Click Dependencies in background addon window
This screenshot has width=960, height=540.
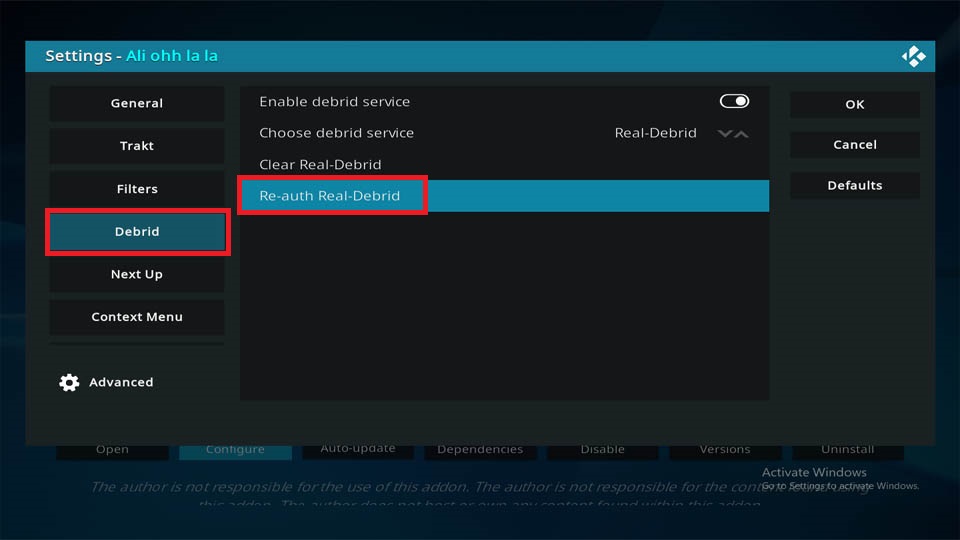(480, 451)
